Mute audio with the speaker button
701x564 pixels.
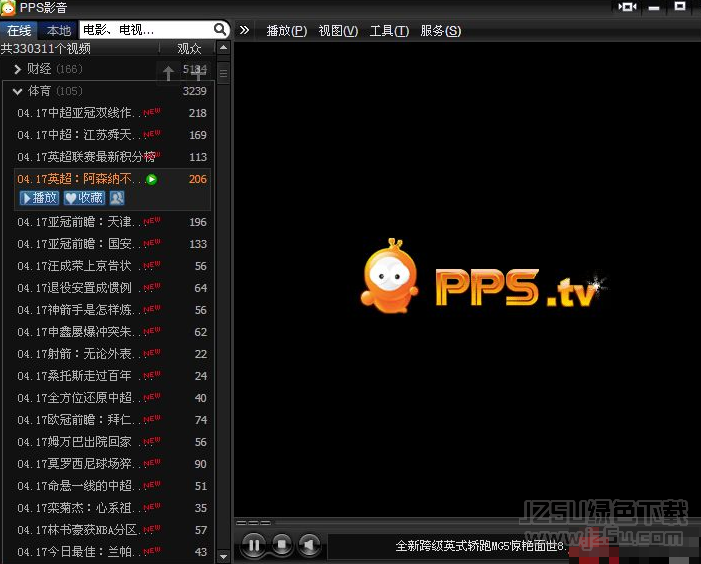[309, 545]
